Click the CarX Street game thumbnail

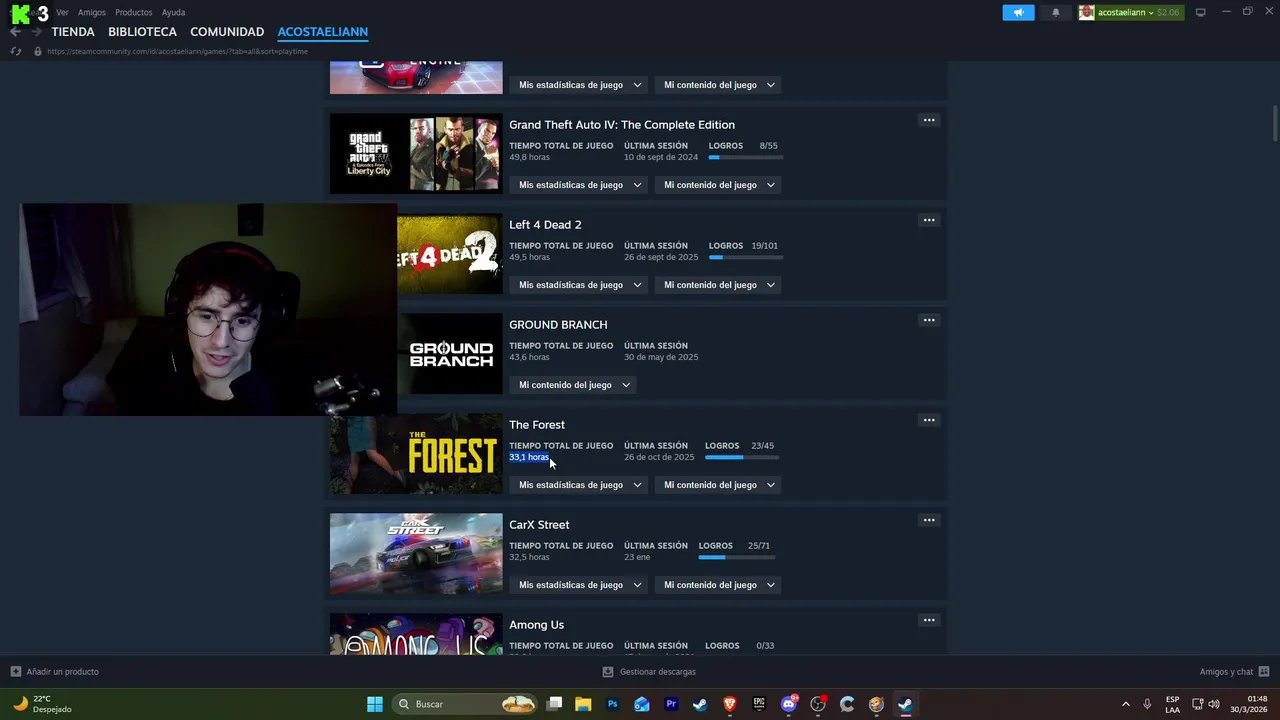pos(416,554)
